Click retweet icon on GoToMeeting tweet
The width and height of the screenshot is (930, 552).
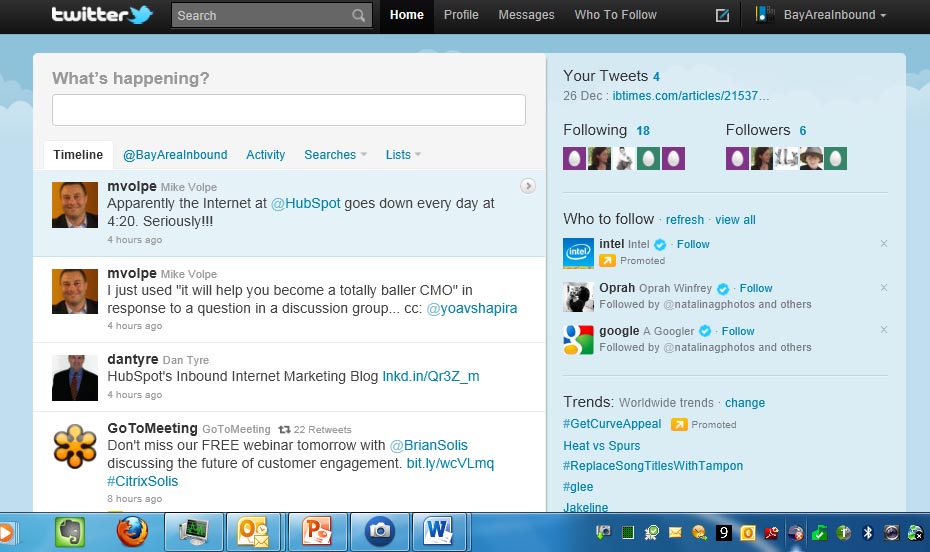tap(284, 430)
